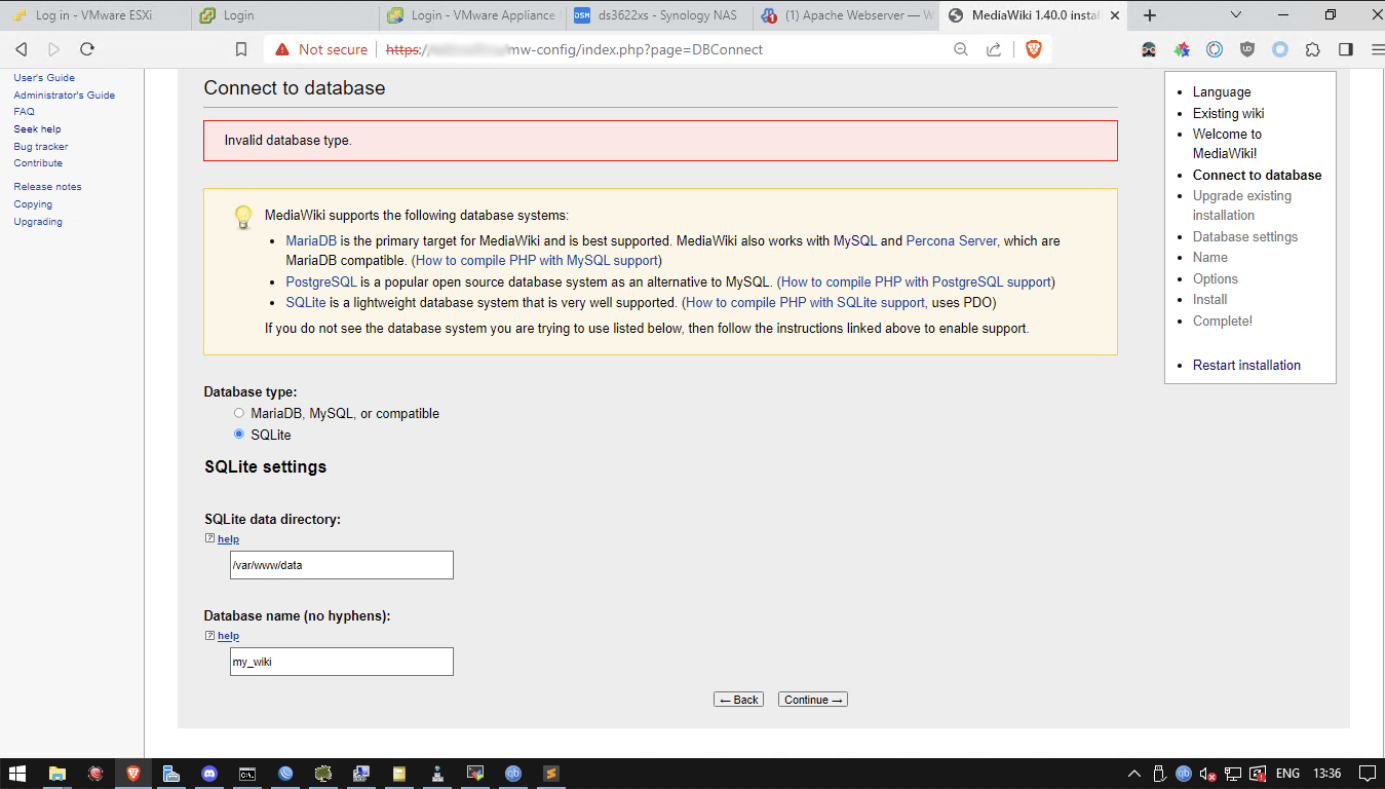Open the Windows Start menu
1385x789 pixels.
click(x=17, y=773)
